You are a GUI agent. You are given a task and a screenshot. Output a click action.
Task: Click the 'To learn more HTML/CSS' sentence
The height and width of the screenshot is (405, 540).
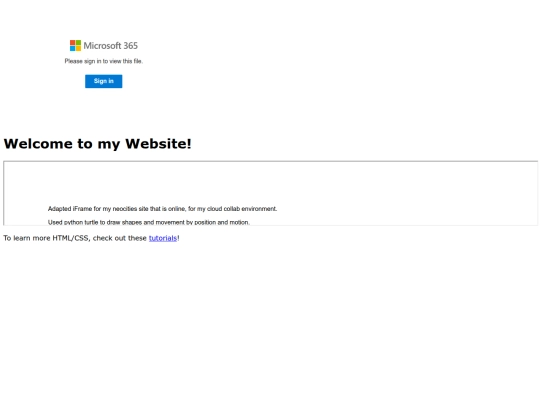pyautogui.click(x=91, y=238)
